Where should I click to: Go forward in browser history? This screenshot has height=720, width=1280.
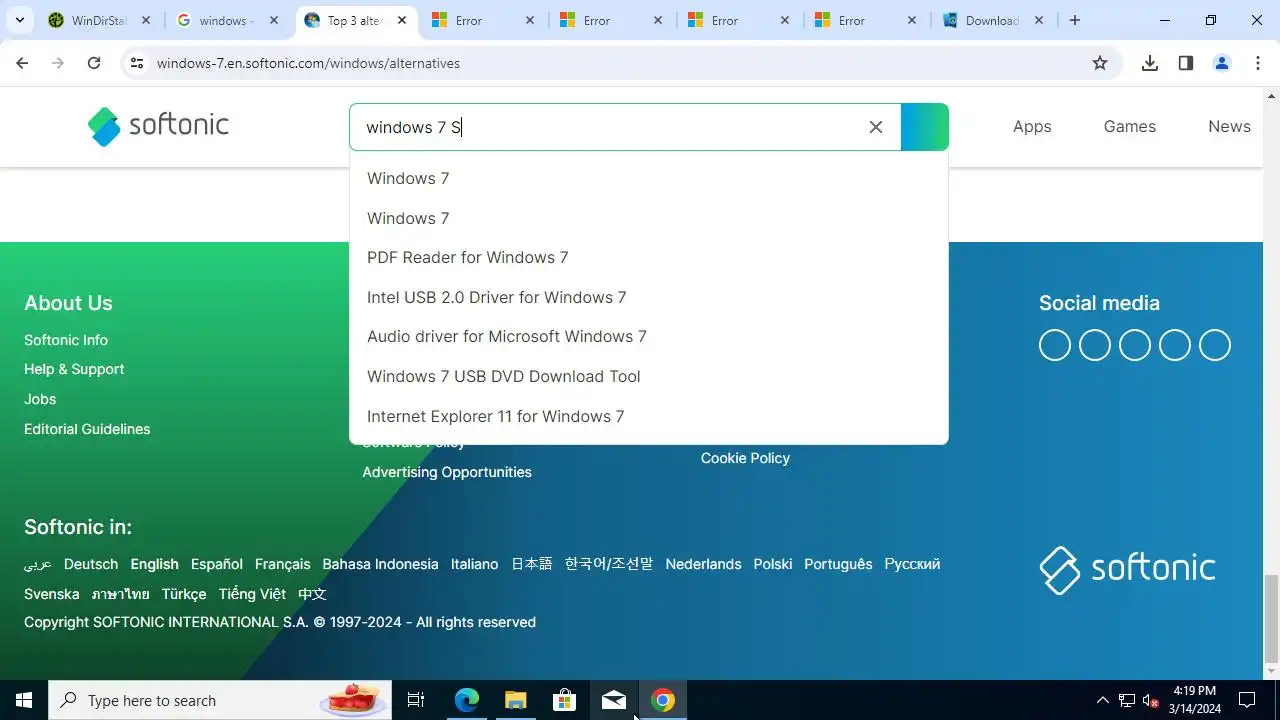point(58,63)
